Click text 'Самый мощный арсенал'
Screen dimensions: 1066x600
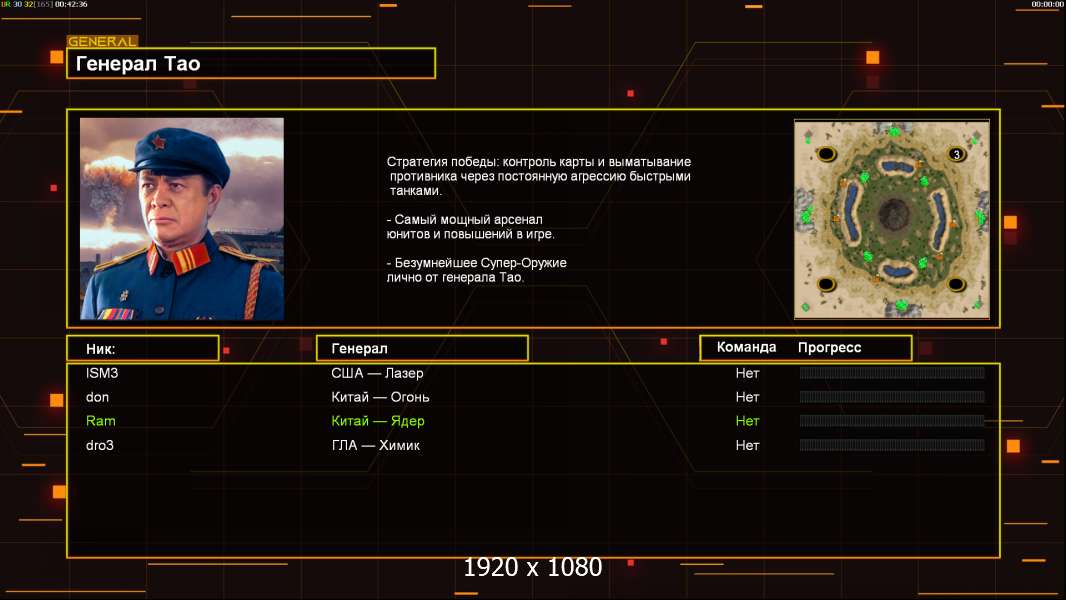[468, 219]
